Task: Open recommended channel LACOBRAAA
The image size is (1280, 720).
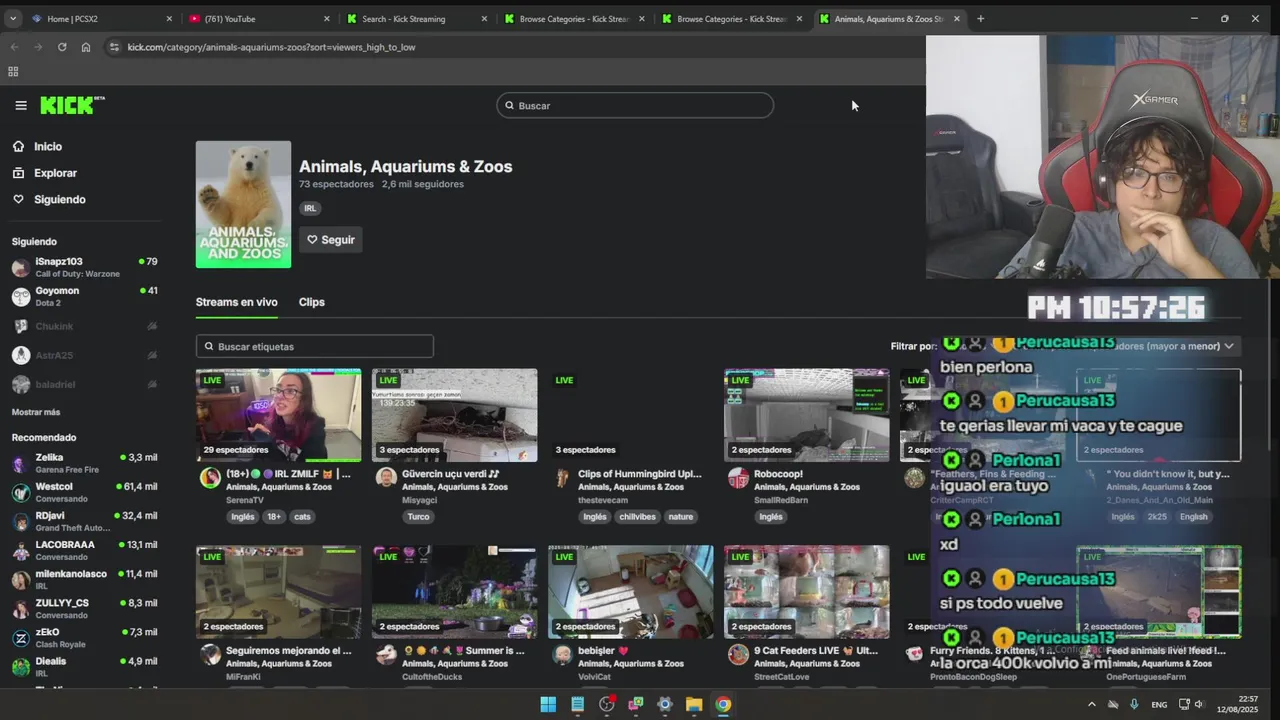Action: coord(84,550)
